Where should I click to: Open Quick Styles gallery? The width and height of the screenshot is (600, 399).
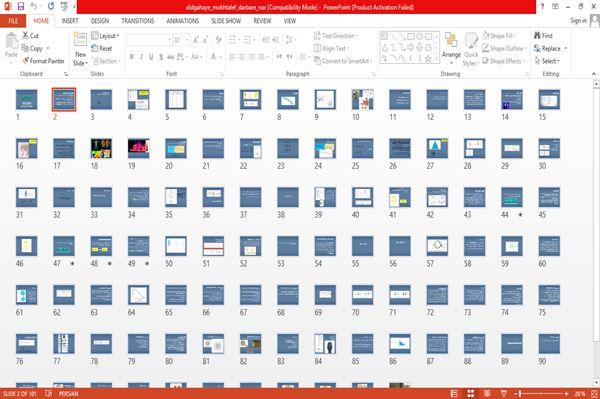tap(471, 49)
